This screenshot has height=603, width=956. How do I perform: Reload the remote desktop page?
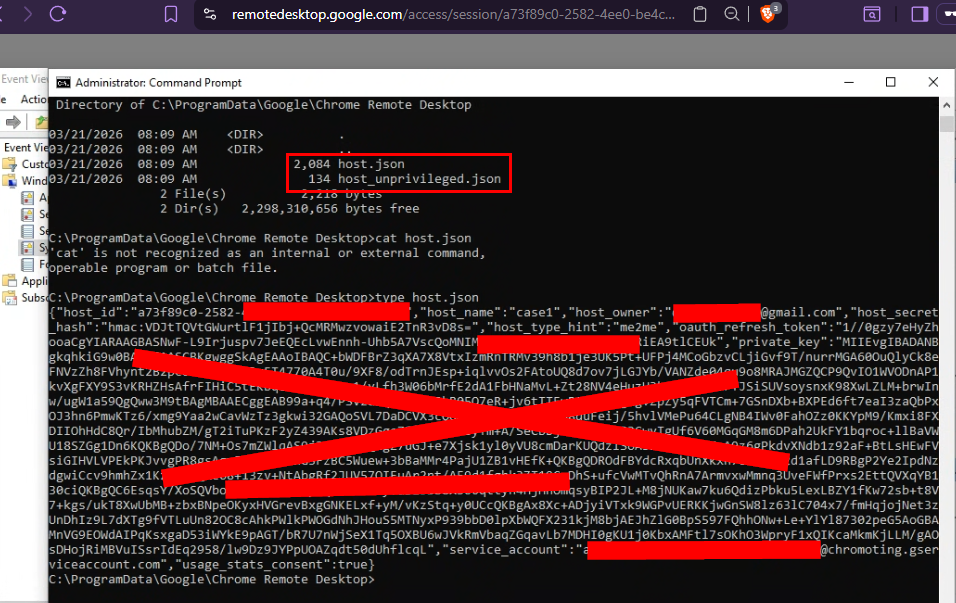[58, 14]
